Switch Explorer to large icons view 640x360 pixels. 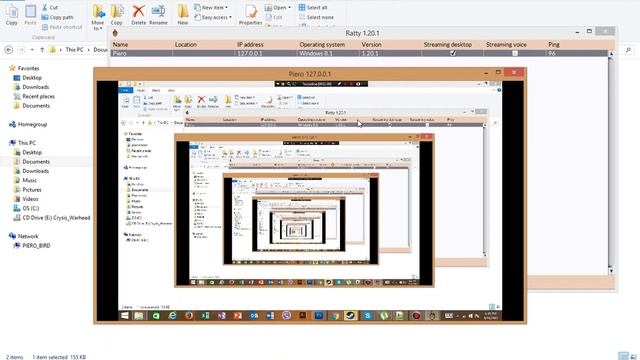633,356
